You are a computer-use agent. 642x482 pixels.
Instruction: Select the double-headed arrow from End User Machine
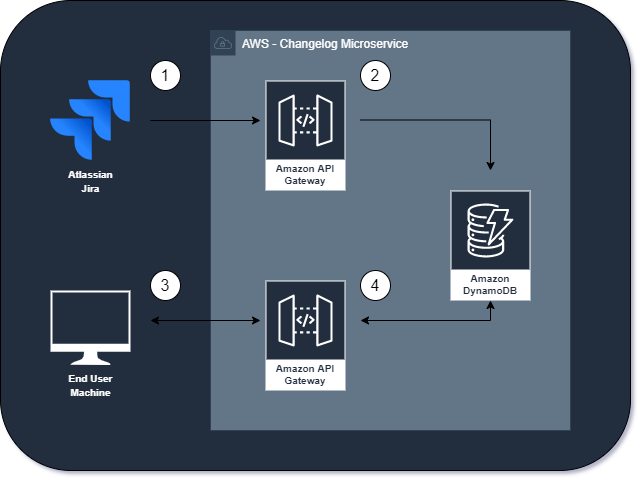tap(205, 320)
